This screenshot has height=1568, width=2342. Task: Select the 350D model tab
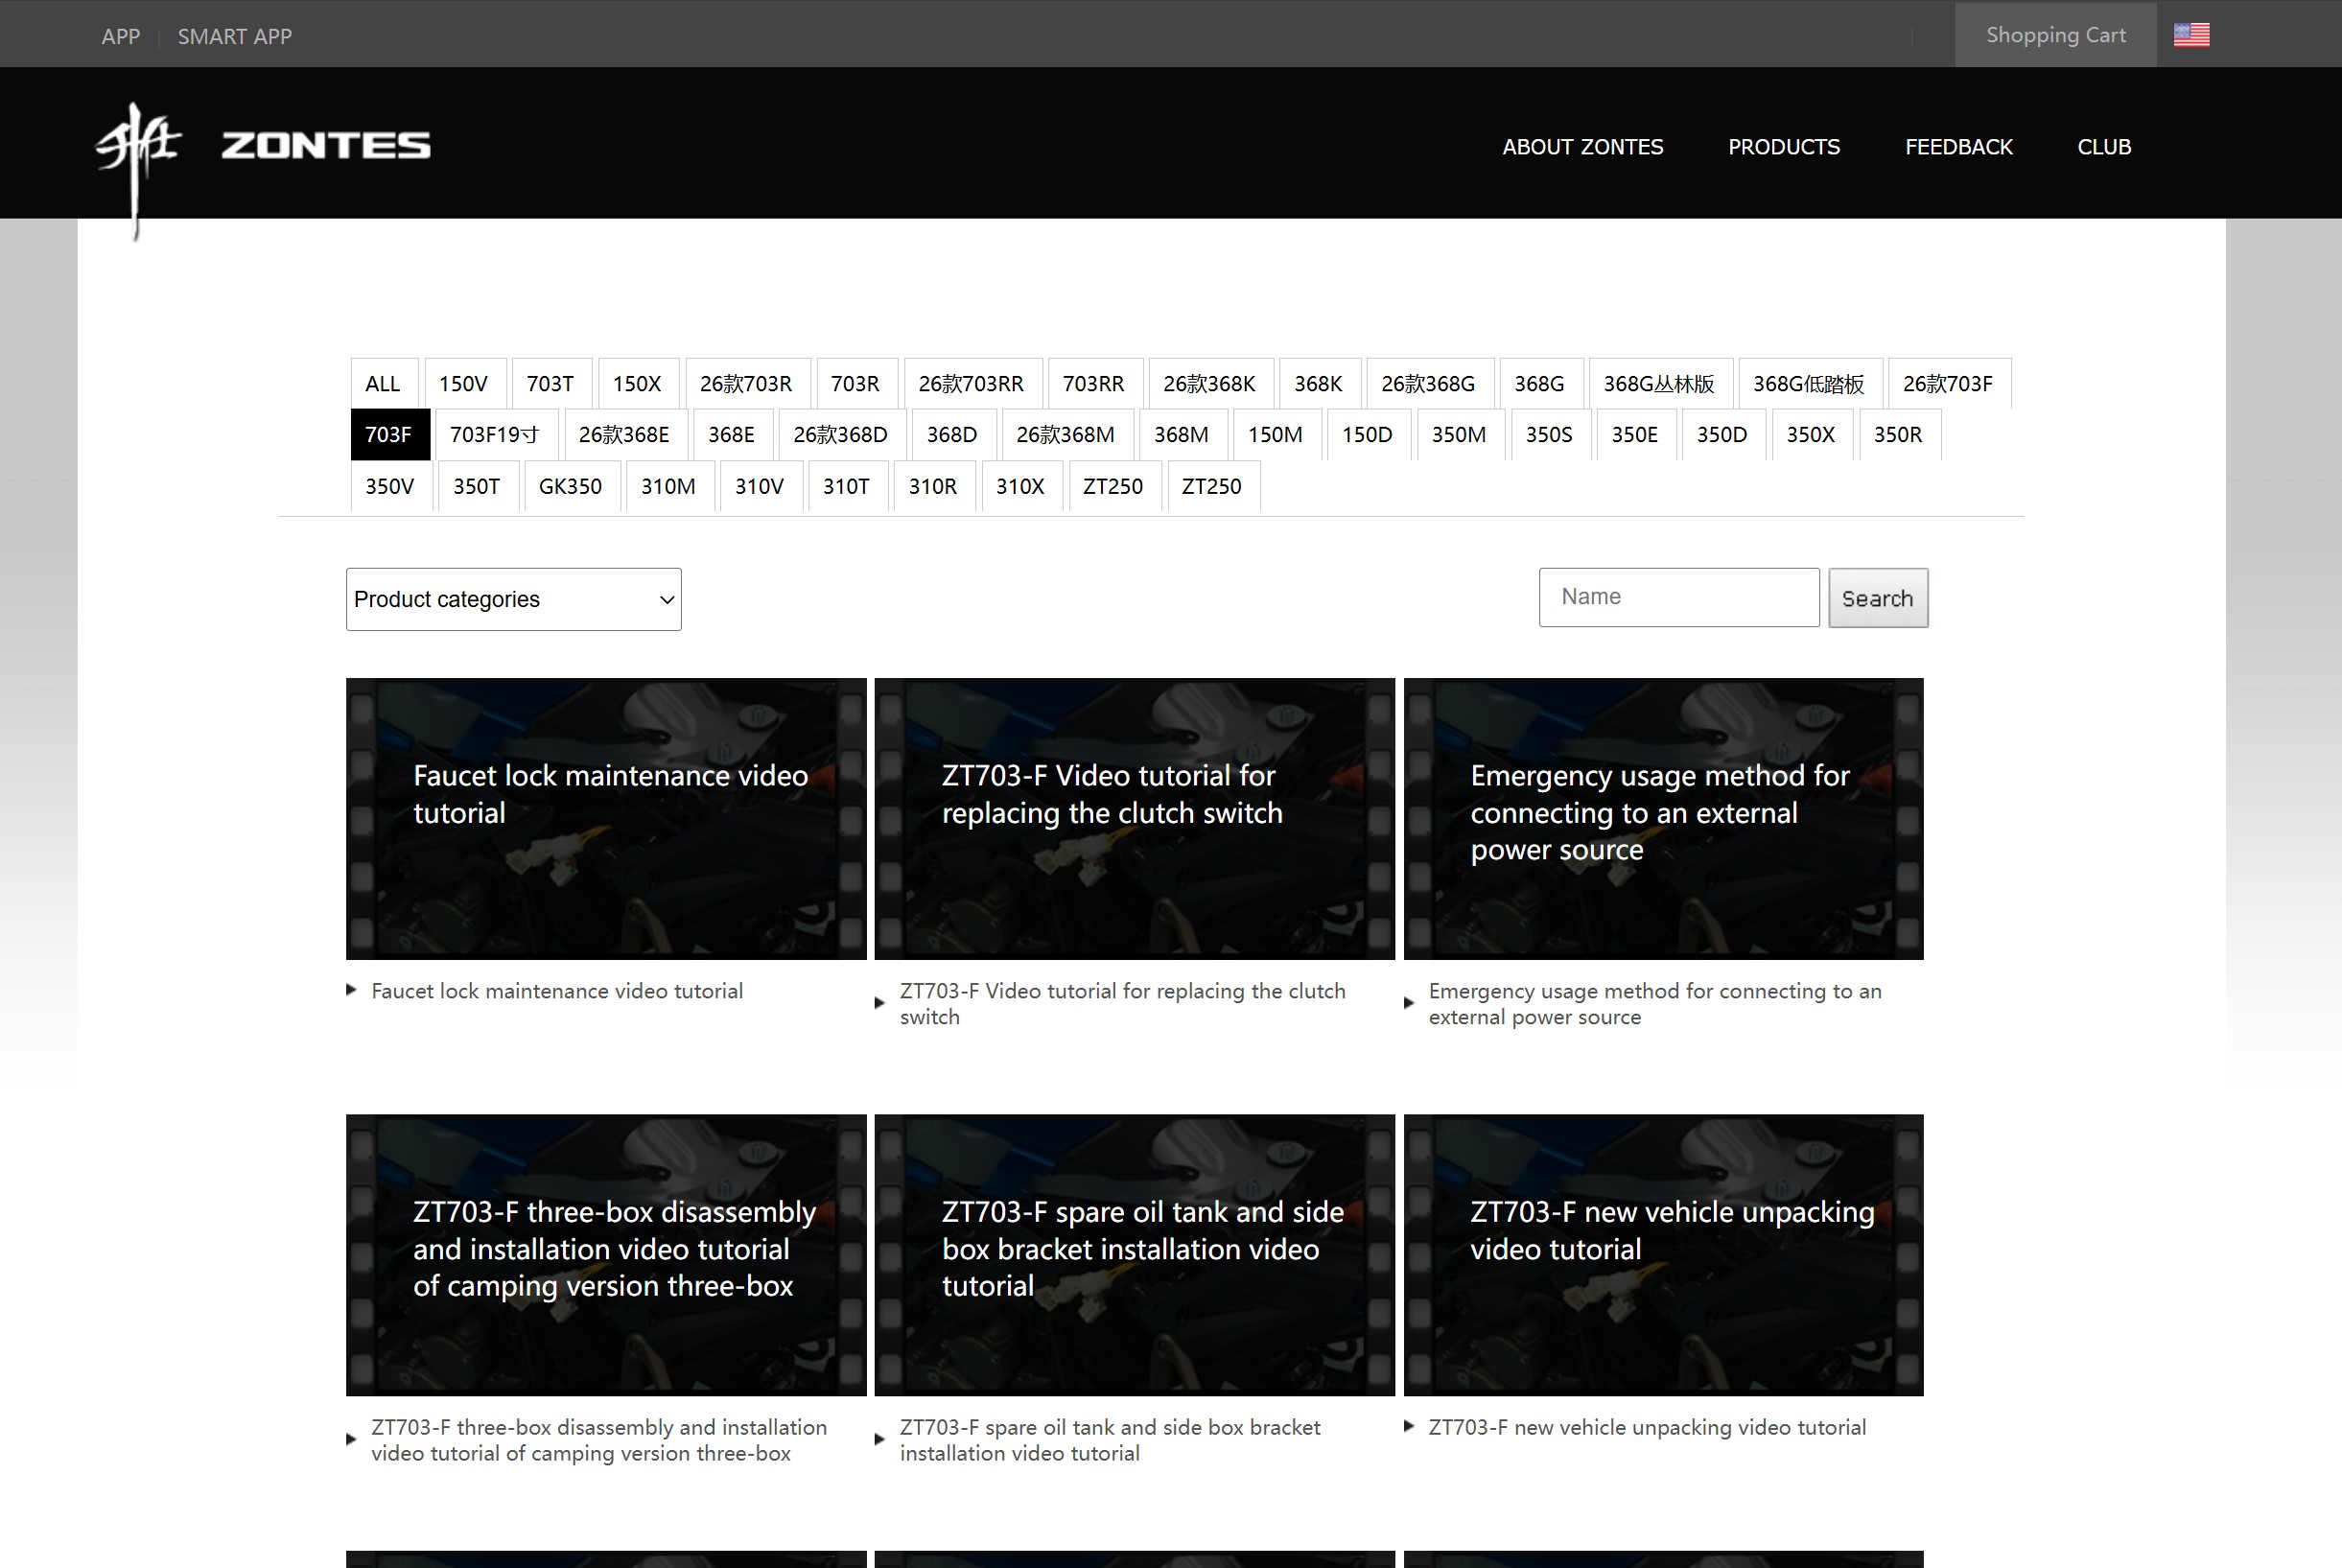pos(1723,434)
